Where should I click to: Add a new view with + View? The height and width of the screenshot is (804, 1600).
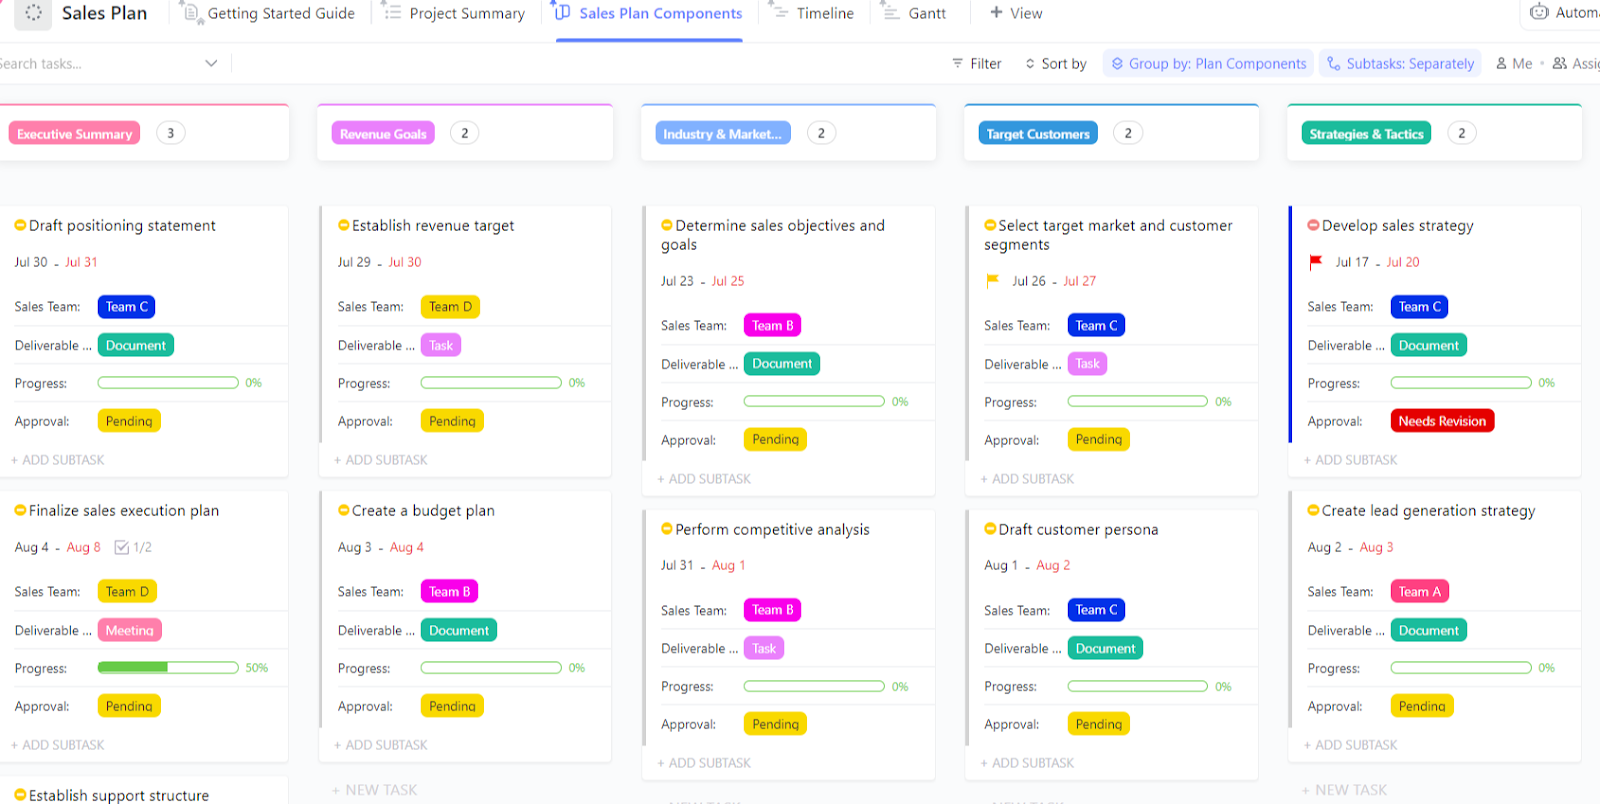1016,13
